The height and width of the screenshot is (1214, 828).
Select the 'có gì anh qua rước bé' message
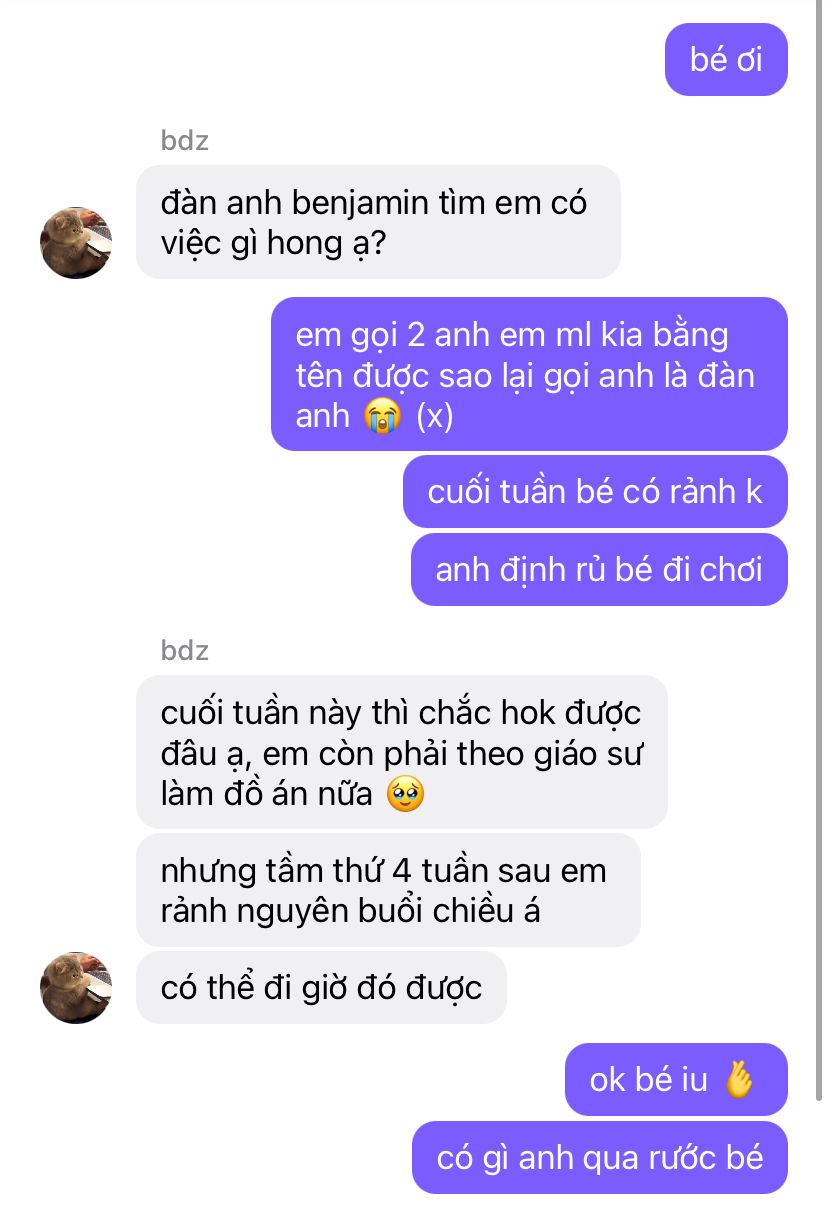(600, 1158)
